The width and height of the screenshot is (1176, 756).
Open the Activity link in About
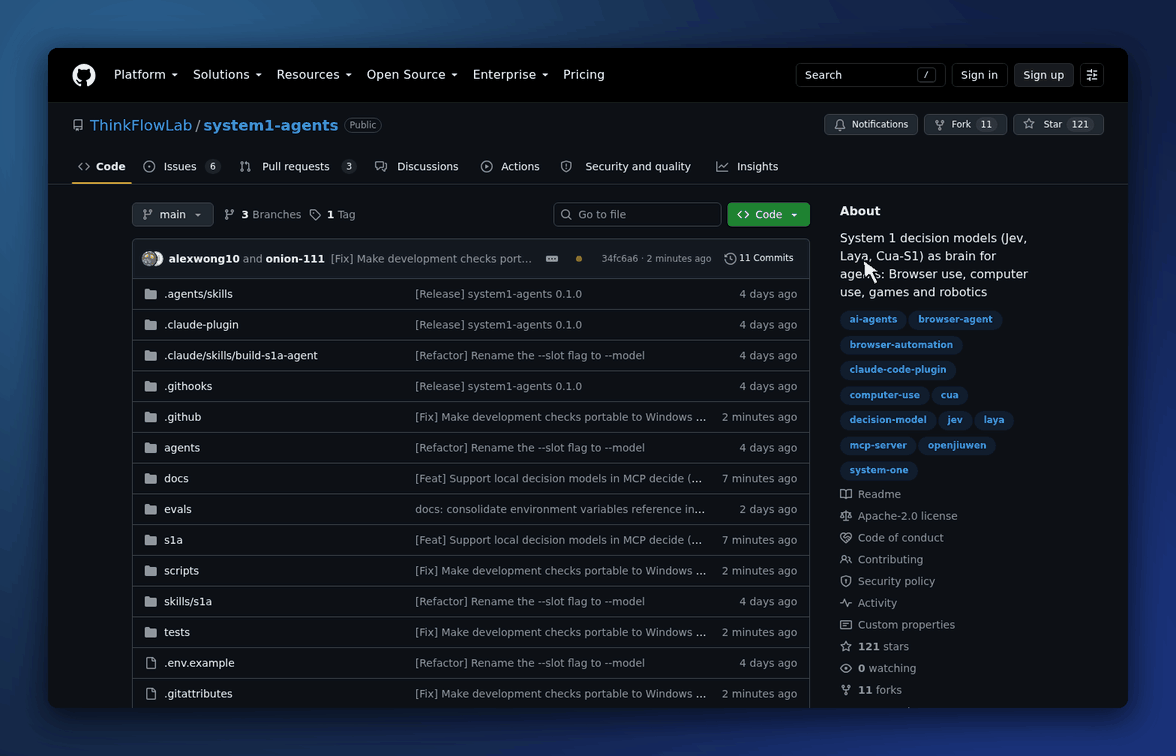(x=868, y=603)
